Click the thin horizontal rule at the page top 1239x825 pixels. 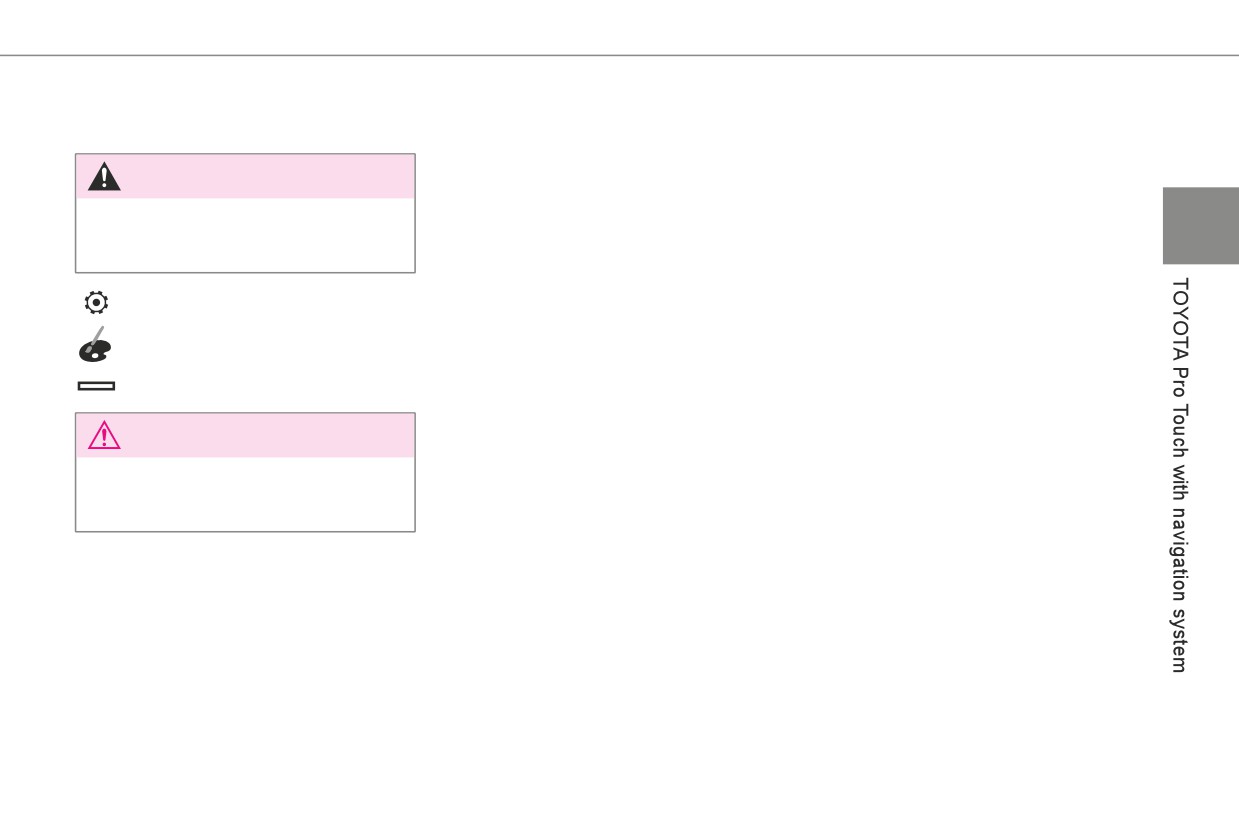tap(619, 55)
